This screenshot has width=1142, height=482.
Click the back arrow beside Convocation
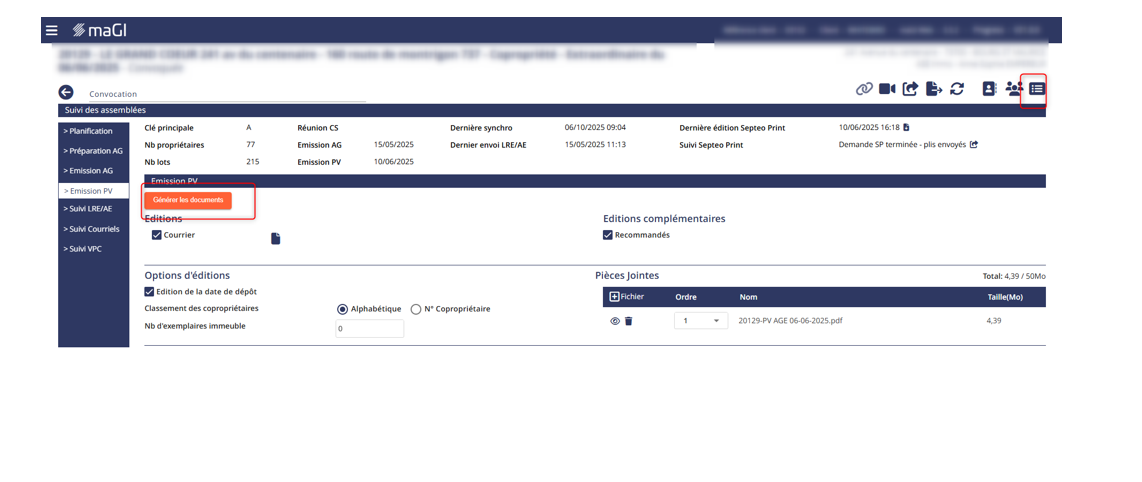66,92
